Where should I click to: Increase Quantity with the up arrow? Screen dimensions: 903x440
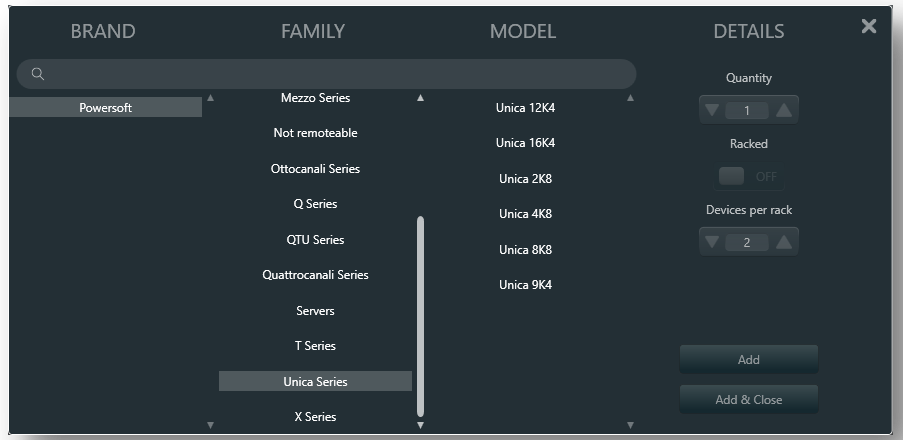(784, 110)
